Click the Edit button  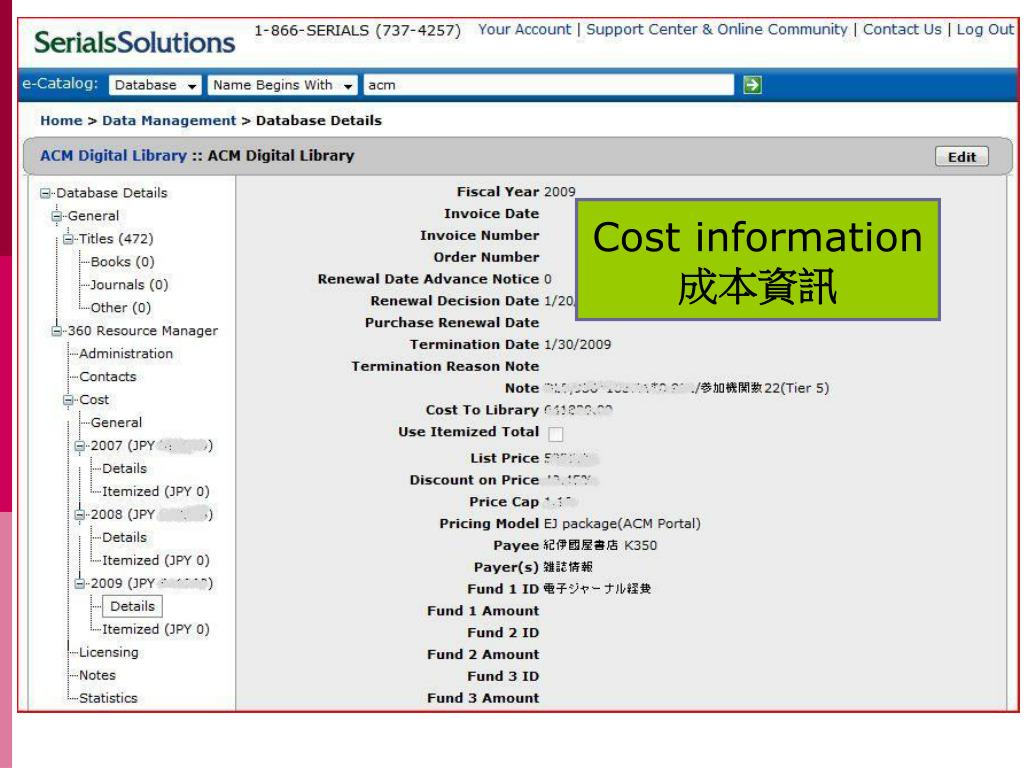tap(961, 157)
